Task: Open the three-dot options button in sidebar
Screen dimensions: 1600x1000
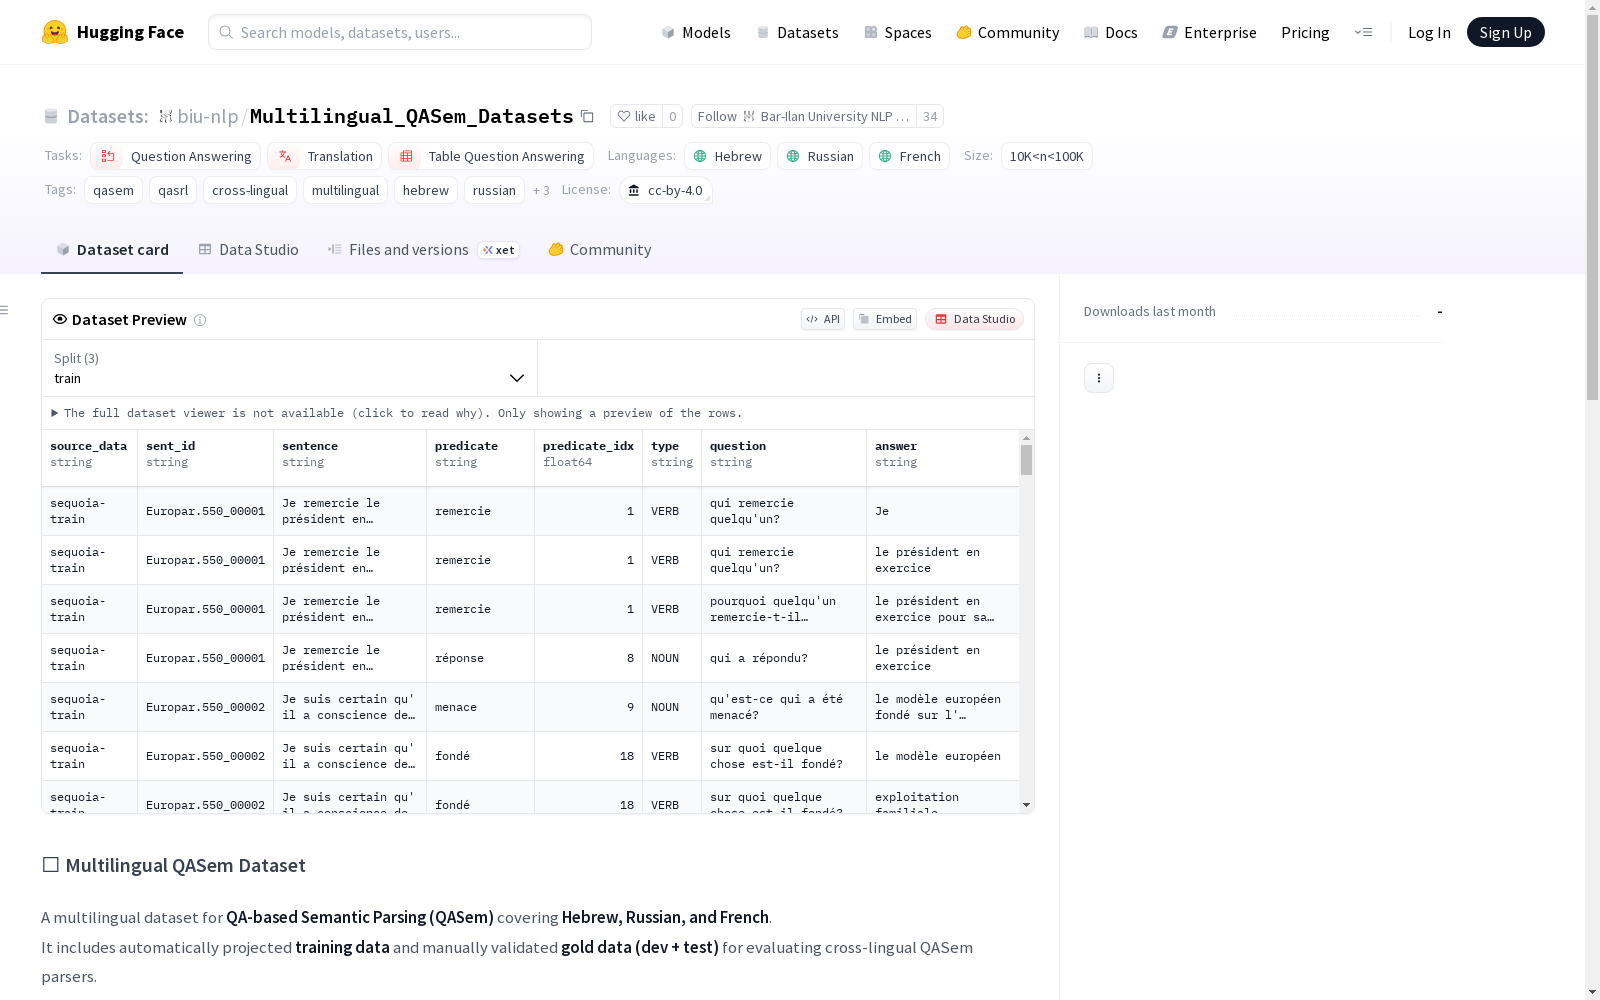Action: (x=1099, y=378)
